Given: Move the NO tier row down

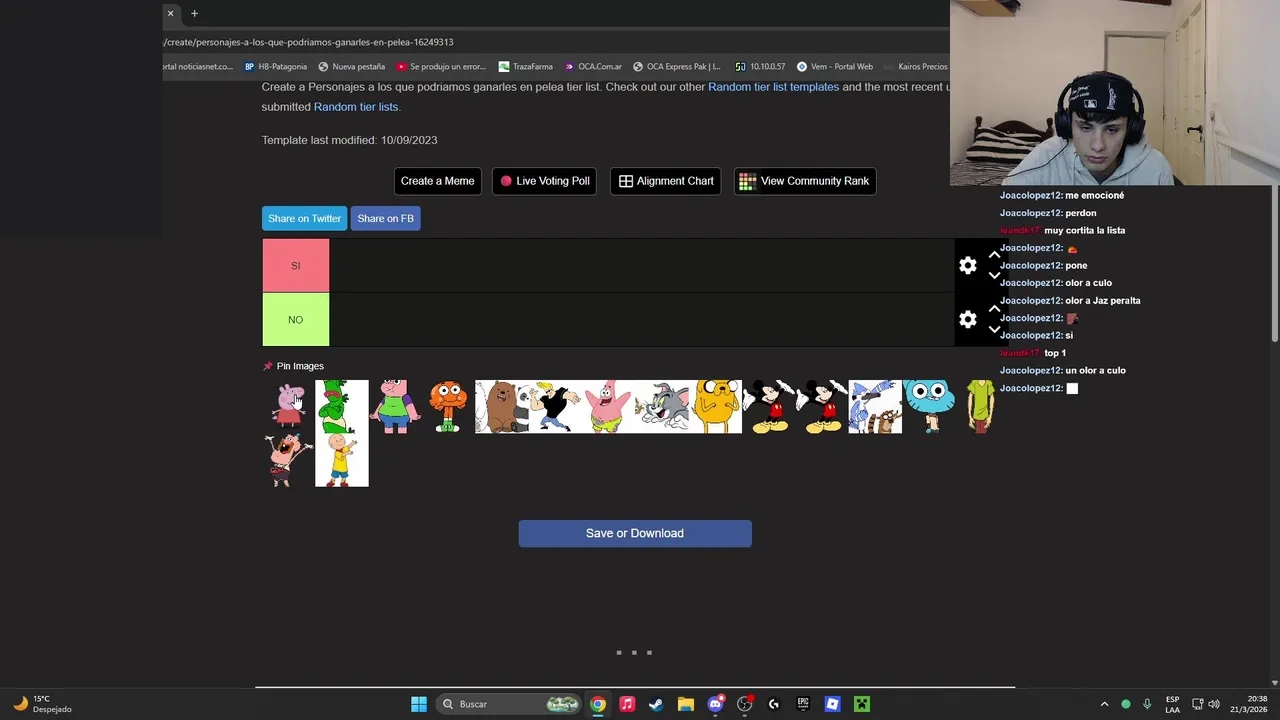Looking at the screenshot, I should pyautogui.click(x=994, y=329).
